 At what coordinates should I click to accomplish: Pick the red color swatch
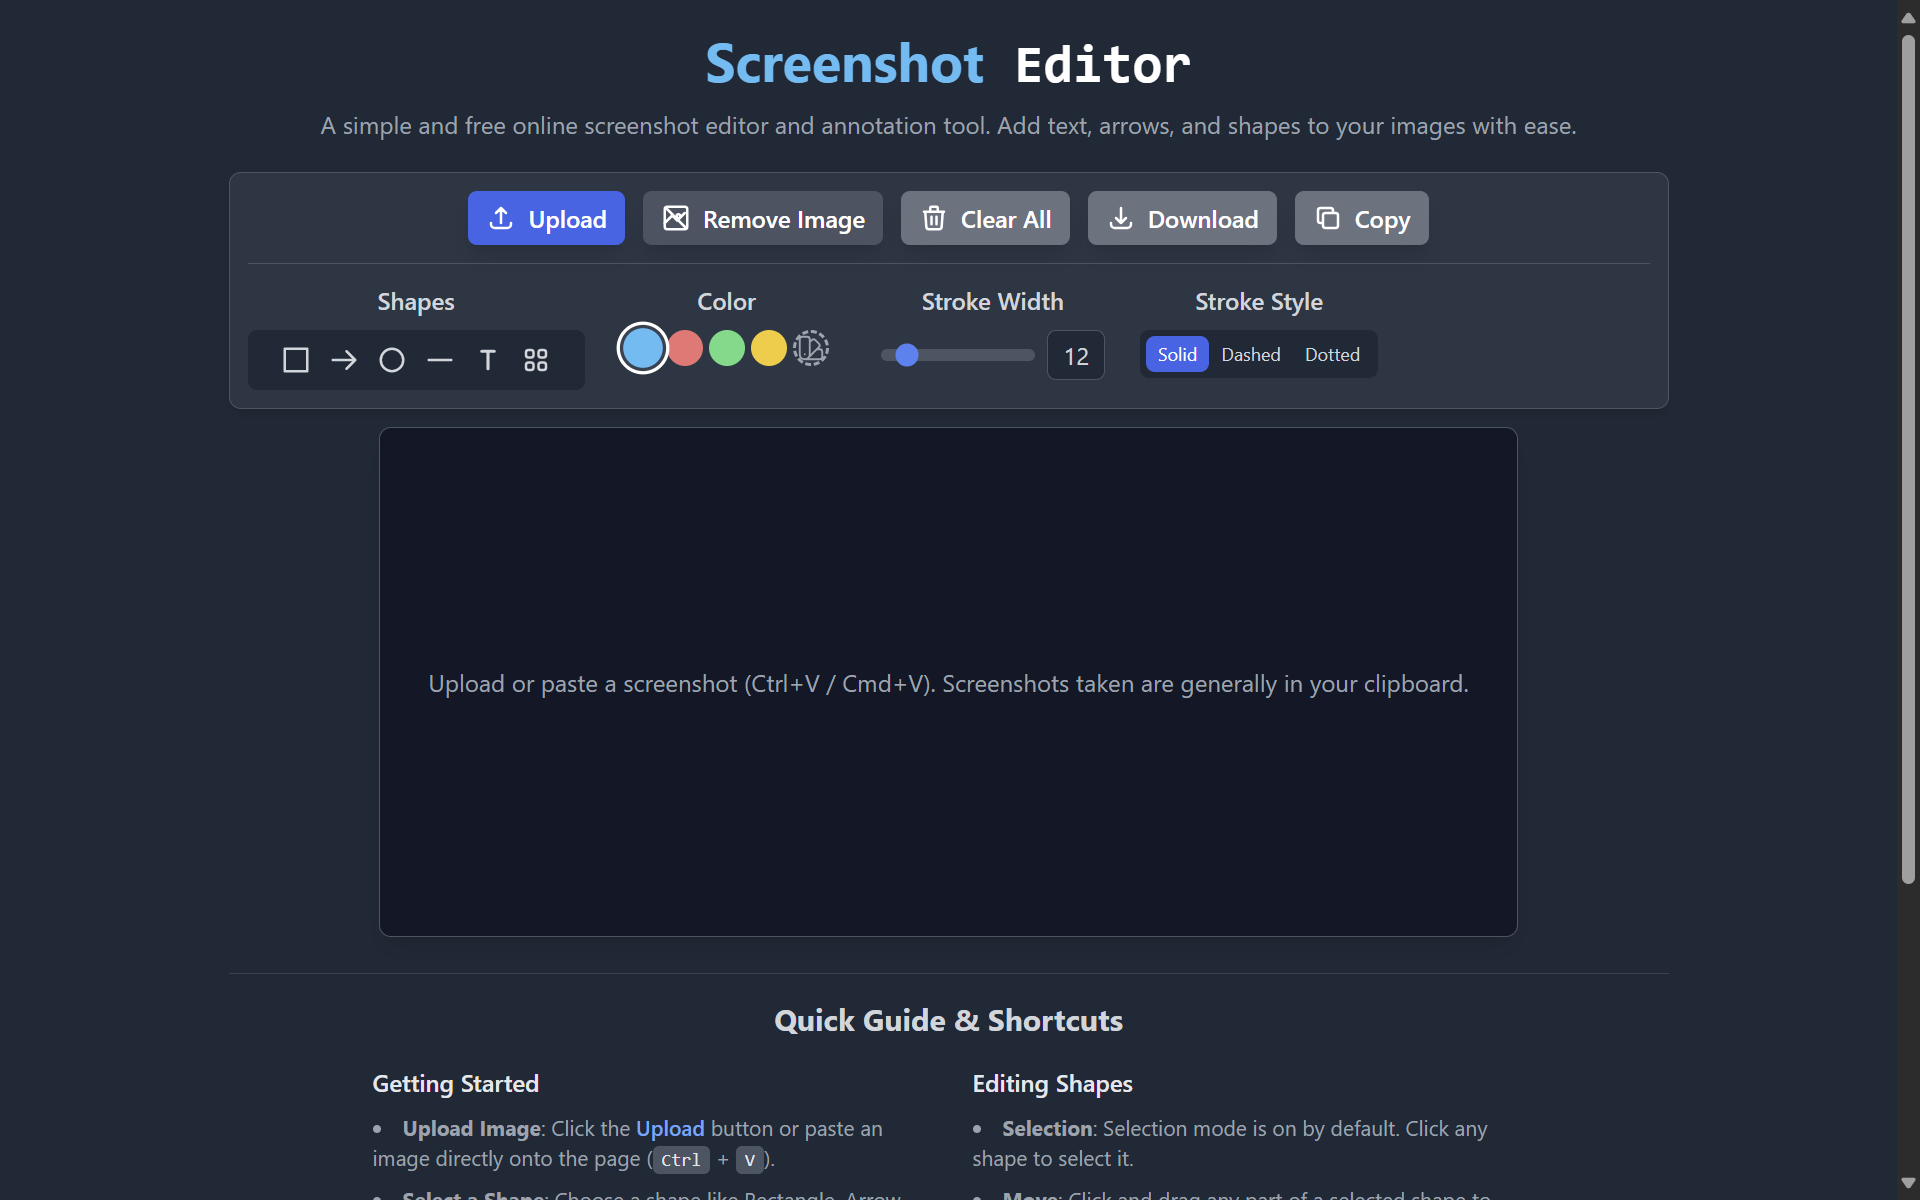point(685,348)
